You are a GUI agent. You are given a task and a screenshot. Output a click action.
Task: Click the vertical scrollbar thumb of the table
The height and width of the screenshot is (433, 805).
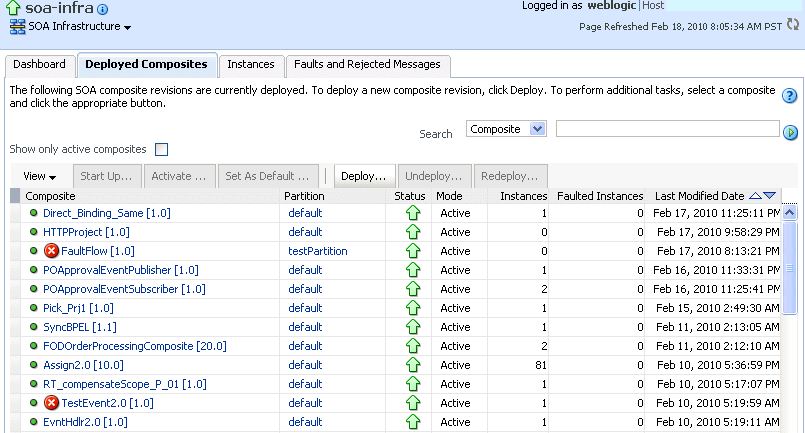pyautogui.click(x=790, y=267)
